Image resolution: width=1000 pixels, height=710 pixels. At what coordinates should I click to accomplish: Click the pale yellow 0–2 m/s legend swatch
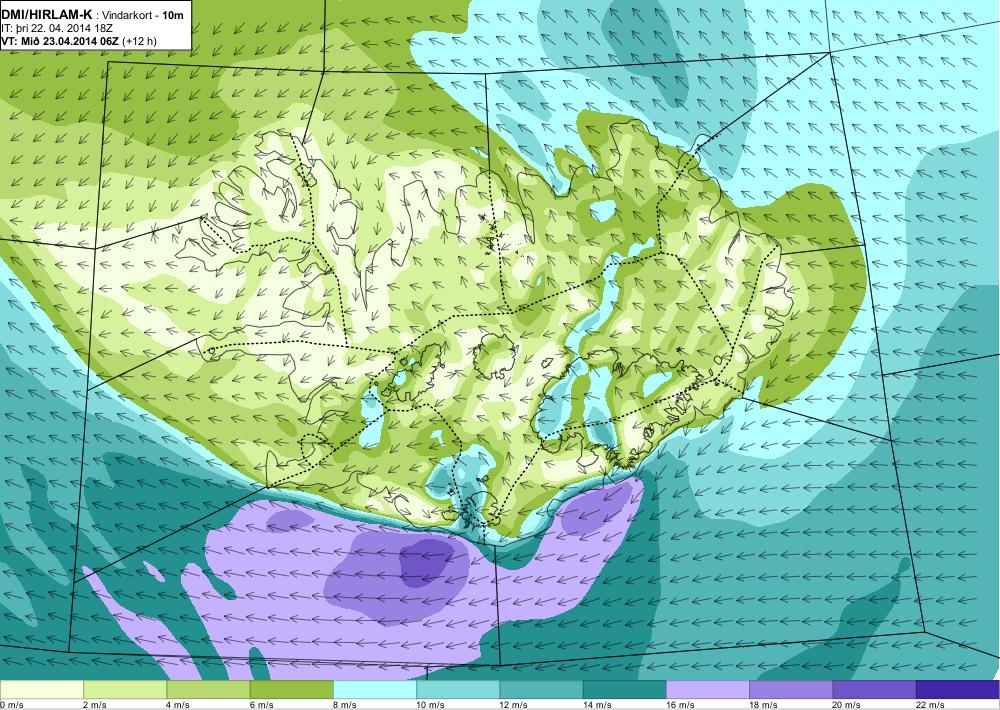click(x=42, y=690)
